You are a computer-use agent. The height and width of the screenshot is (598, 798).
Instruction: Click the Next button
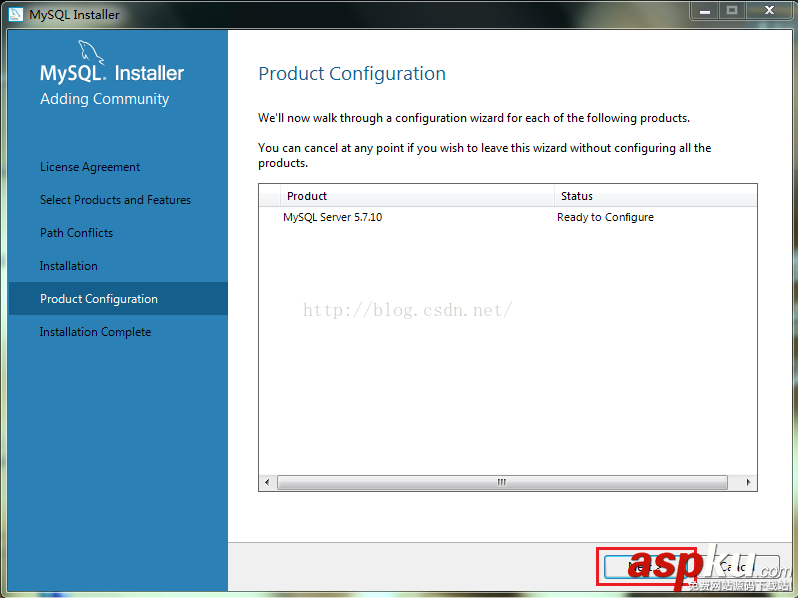pyautogui.click(x=646, y=566)
